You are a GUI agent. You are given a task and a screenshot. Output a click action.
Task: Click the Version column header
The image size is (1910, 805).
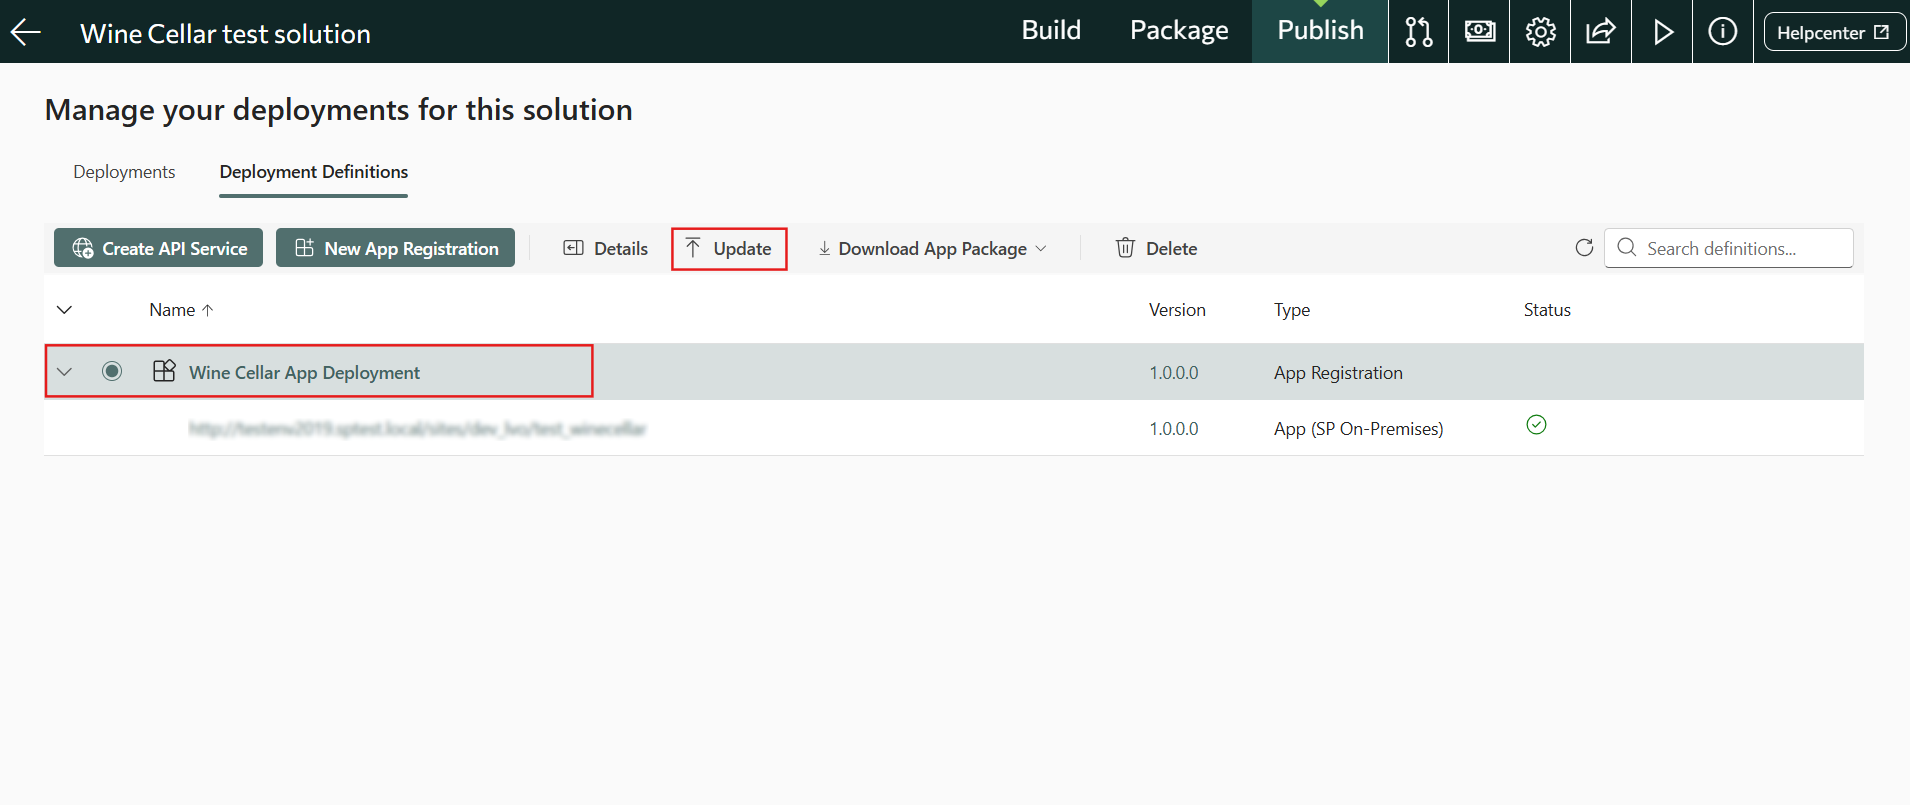(x=1177, y=310)
